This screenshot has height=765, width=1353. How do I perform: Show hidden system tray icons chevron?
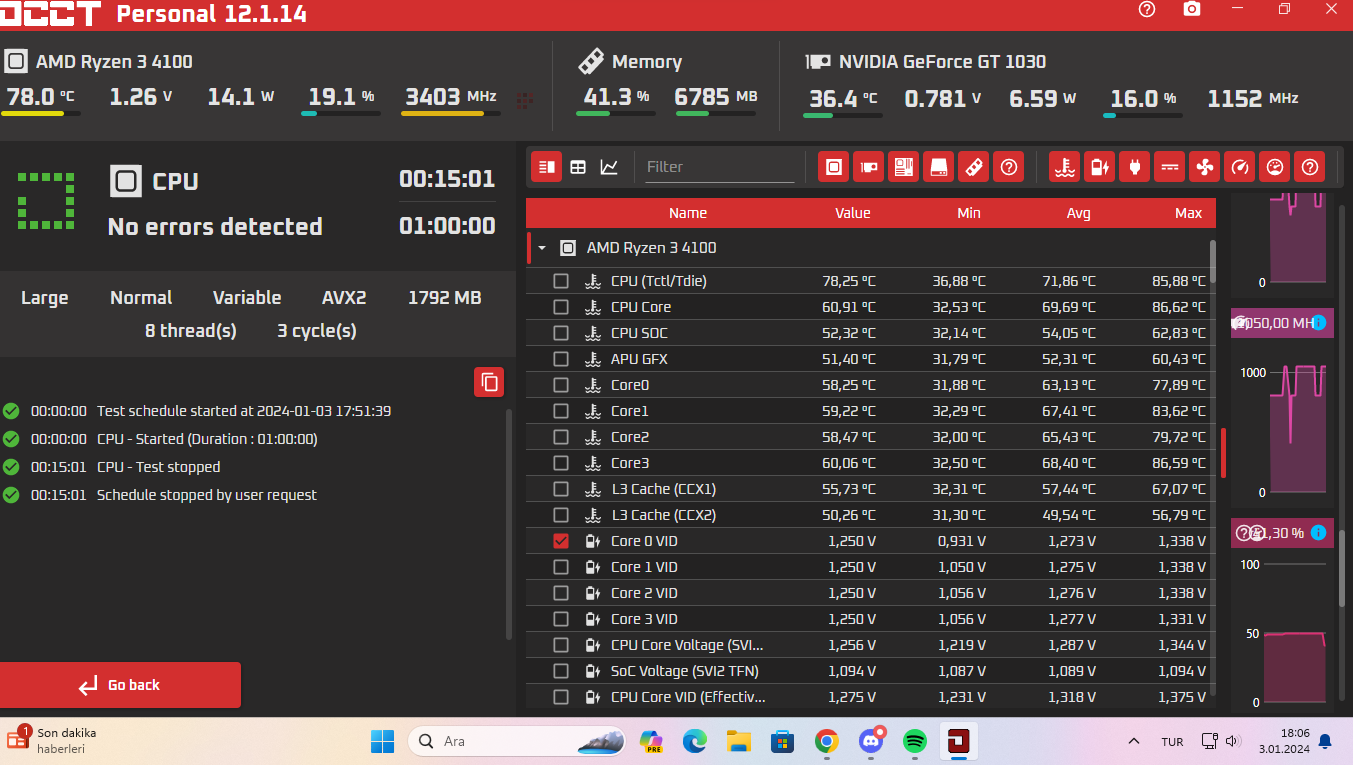pos(1134,741)
